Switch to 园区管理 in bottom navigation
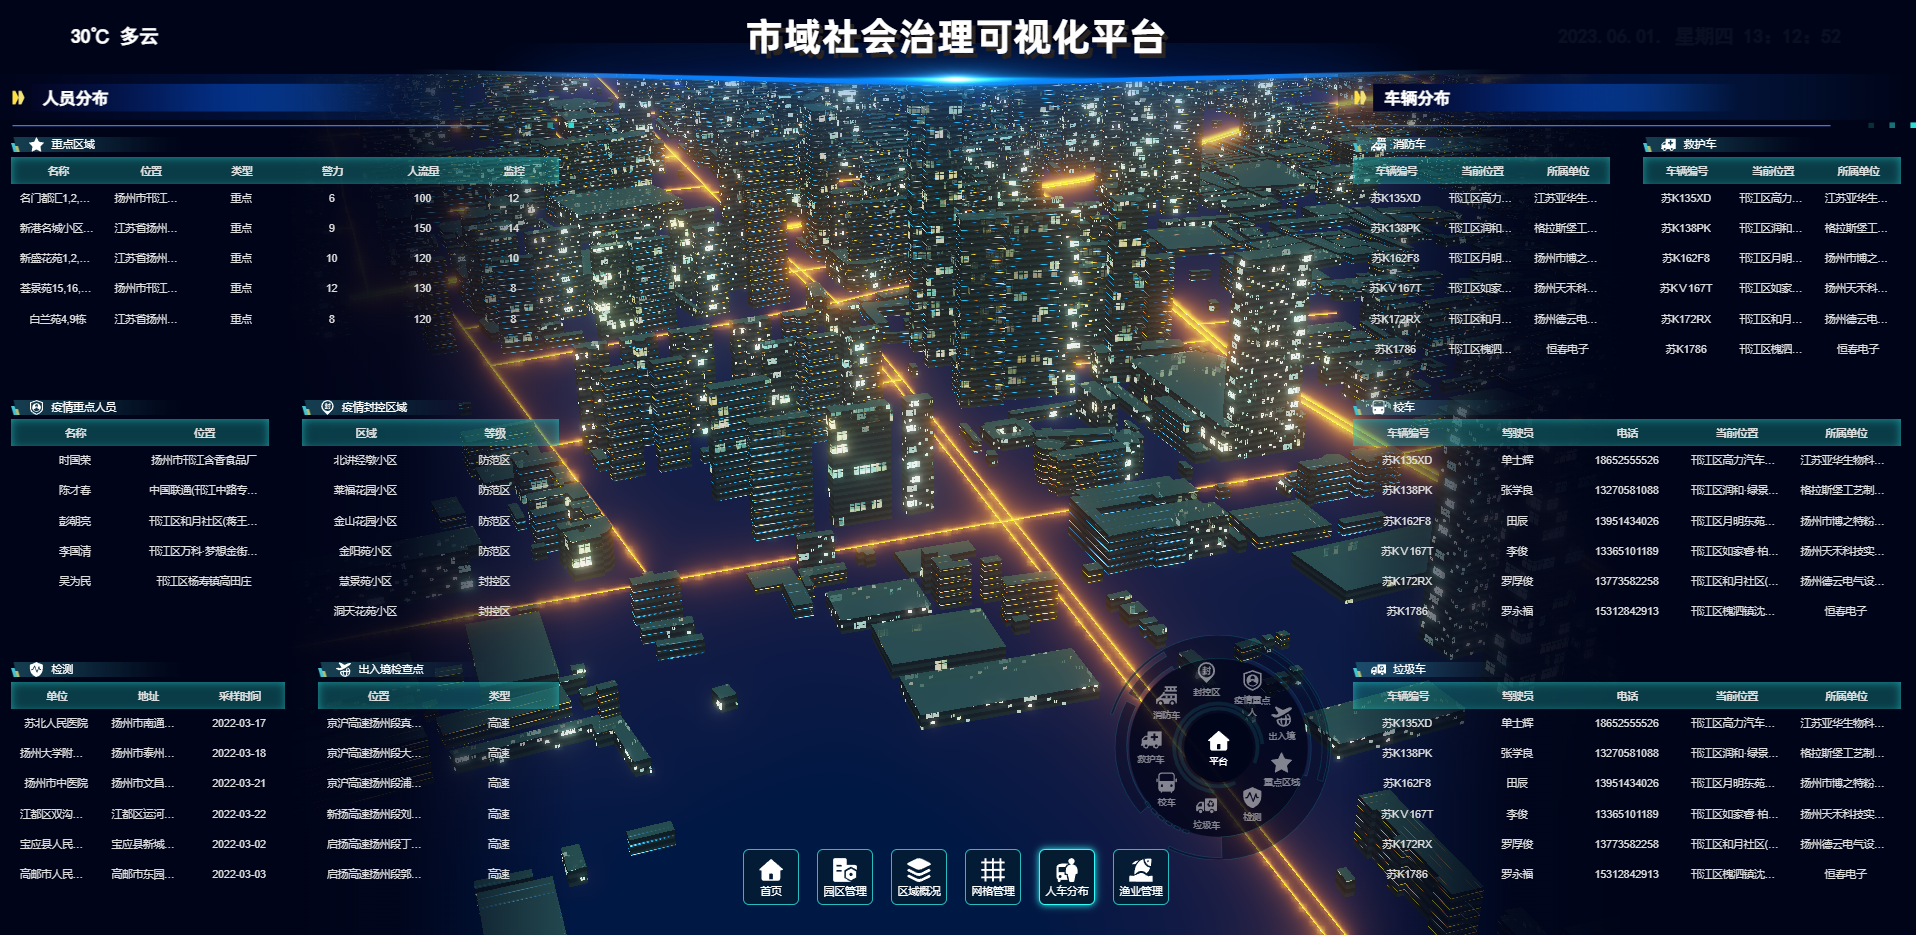This screenshot has height=935, width=1916. (x=844, y=876)
